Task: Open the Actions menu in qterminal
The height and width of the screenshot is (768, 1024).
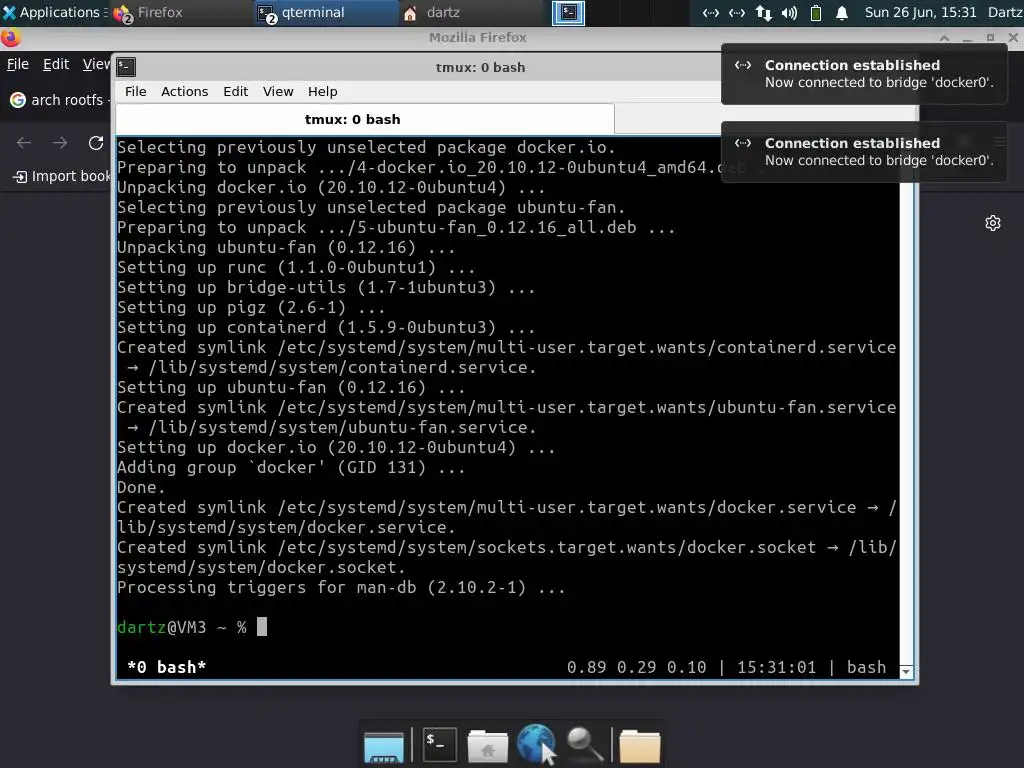Action: (184, 91)
